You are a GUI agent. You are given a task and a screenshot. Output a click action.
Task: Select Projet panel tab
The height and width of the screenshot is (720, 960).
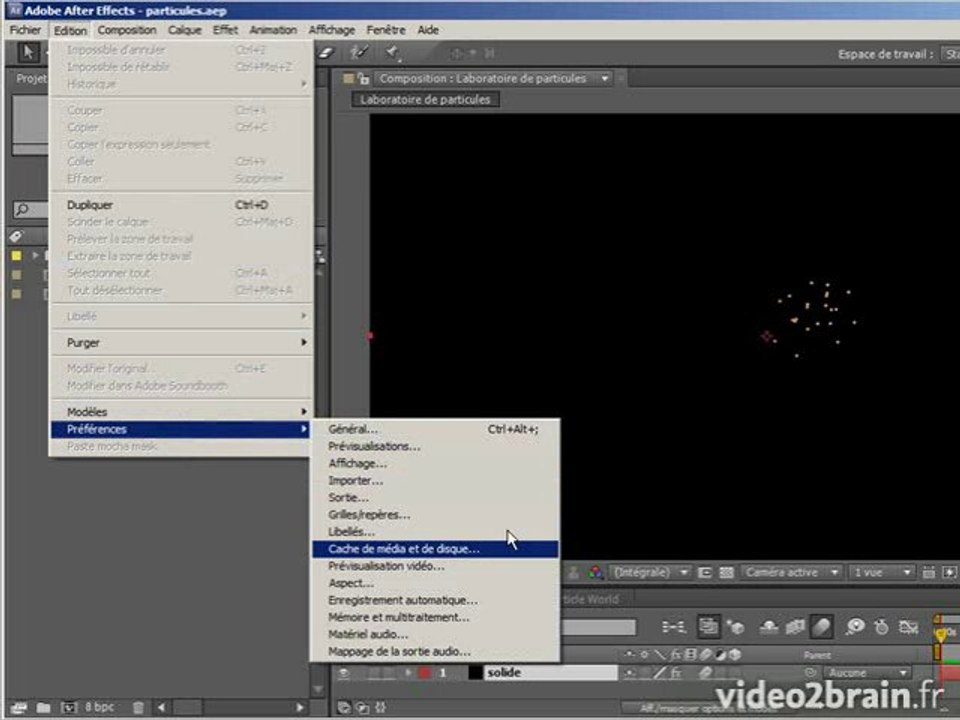pos(31,78)
